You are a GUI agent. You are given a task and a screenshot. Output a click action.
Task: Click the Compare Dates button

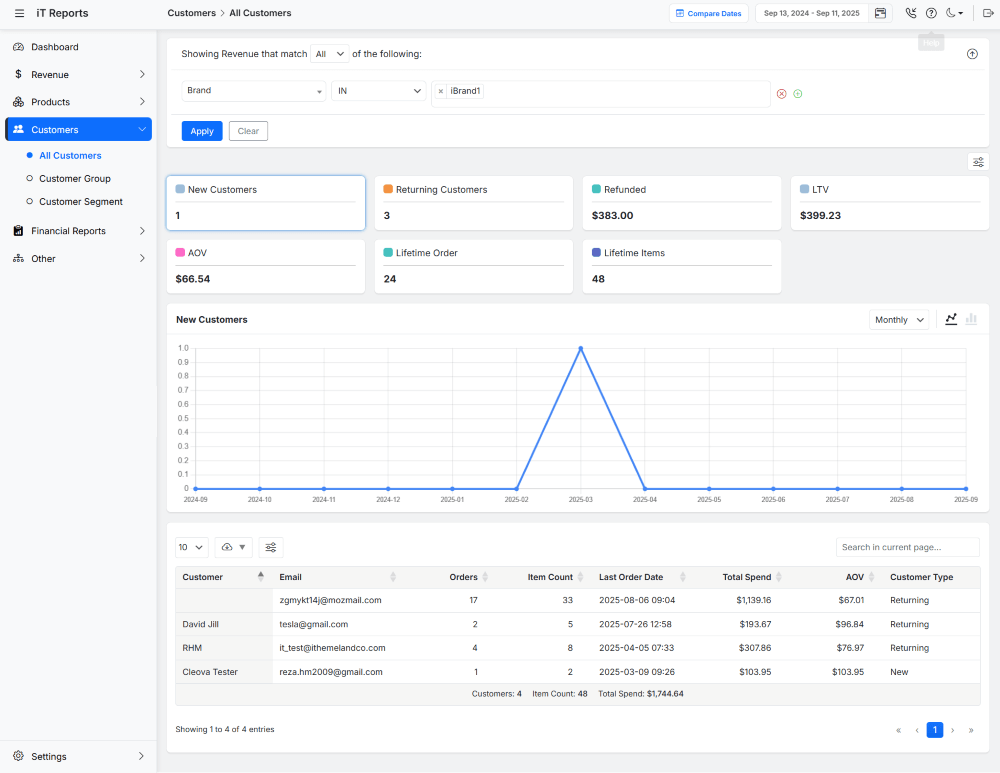coord(708,13)
